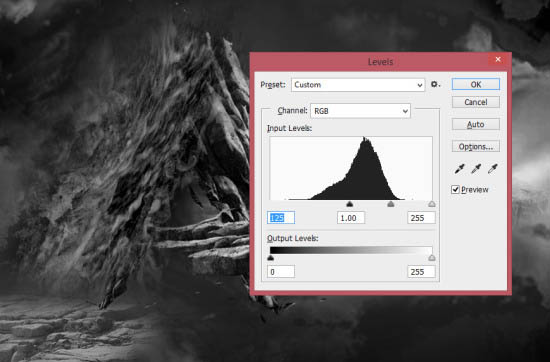Close the Levels dialog window
This screenshot has width=550, height=362.
pos(498,59)
